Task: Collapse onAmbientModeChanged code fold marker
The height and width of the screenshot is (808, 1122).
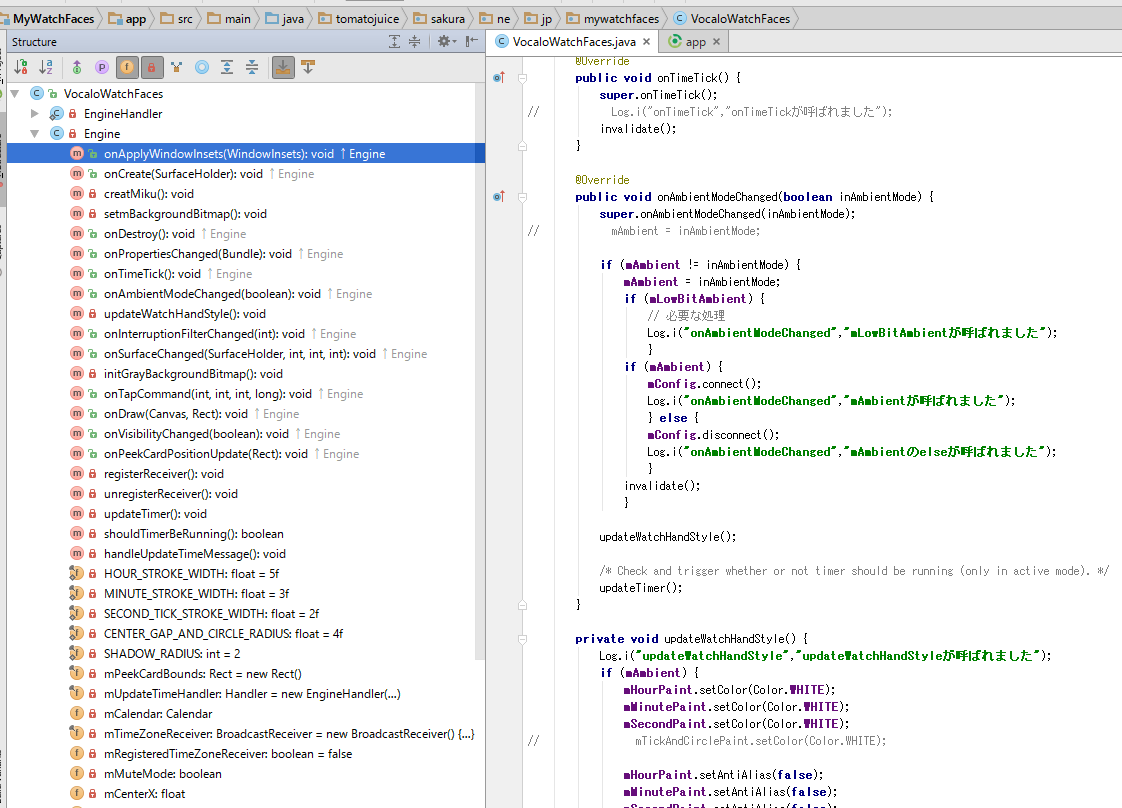Action: tap(522, 197)
